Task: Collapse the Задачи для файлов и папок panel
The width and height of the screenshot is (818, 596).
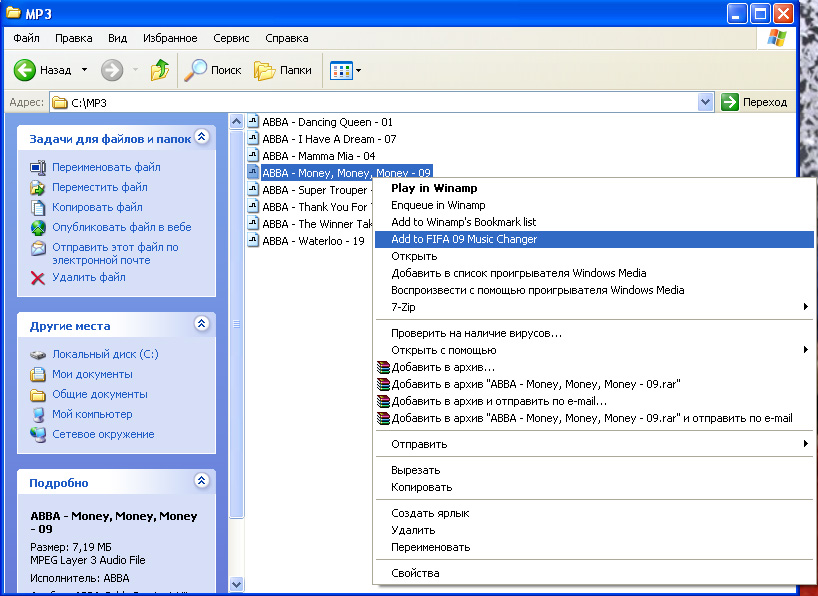Action: [x=202, y=137]
